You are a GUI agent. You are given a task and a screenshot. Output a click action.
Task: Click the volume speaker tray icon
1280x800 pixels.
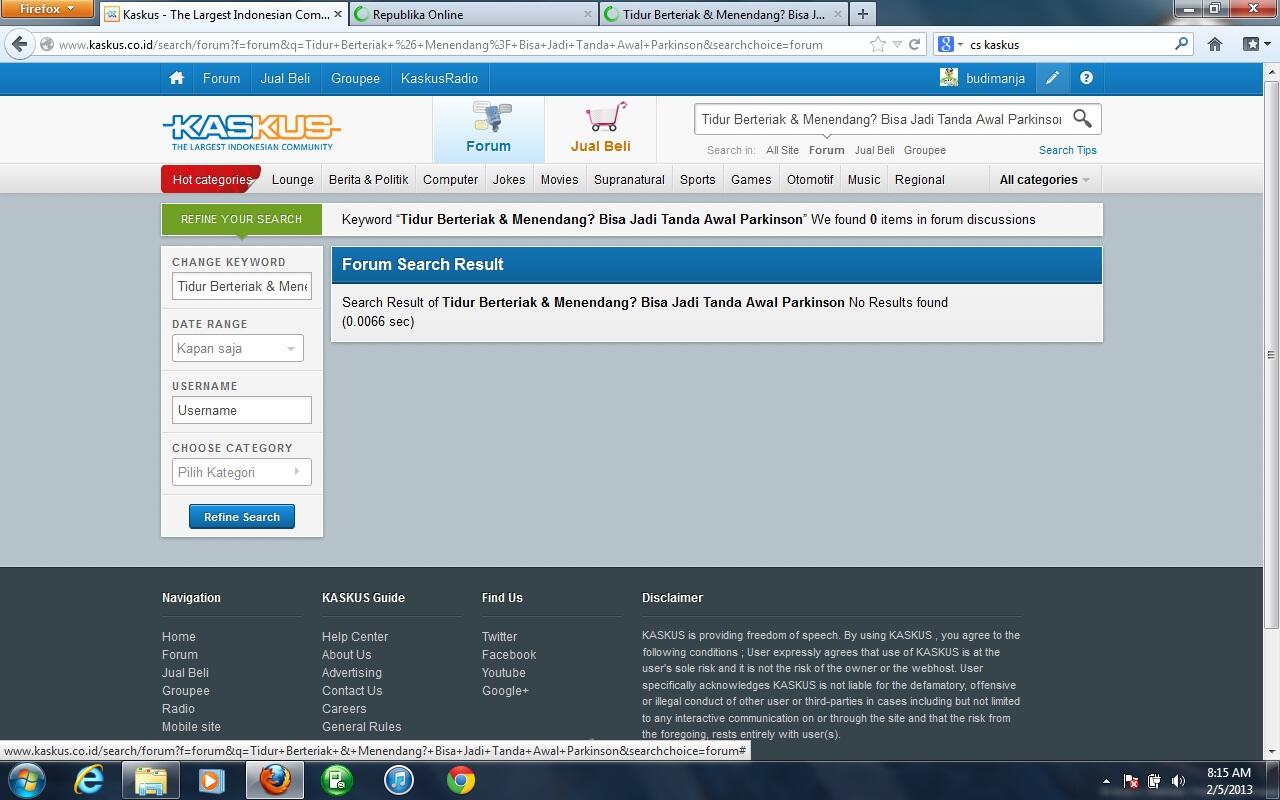[x=1179, y=781]
